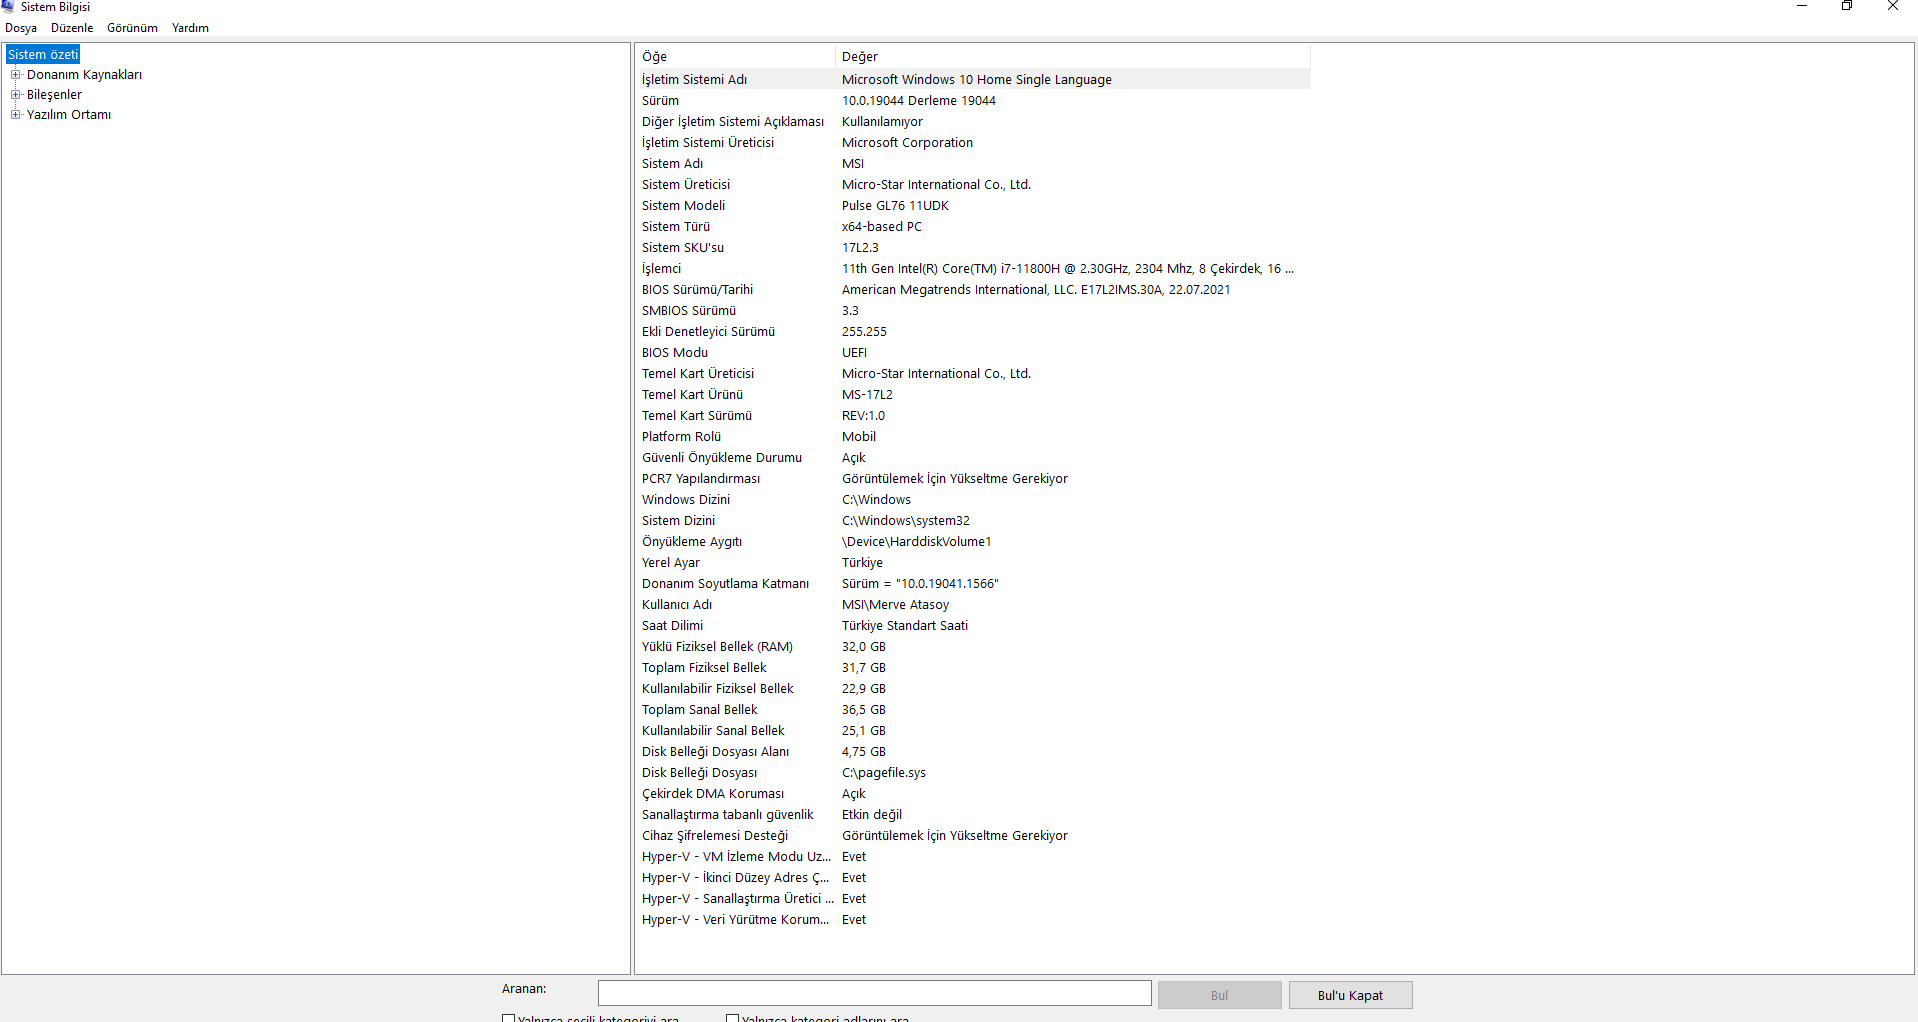The image size is (1918, 1022).
Task: Click the Çekirdek DMA Koruması label
Action: (712, 794)
